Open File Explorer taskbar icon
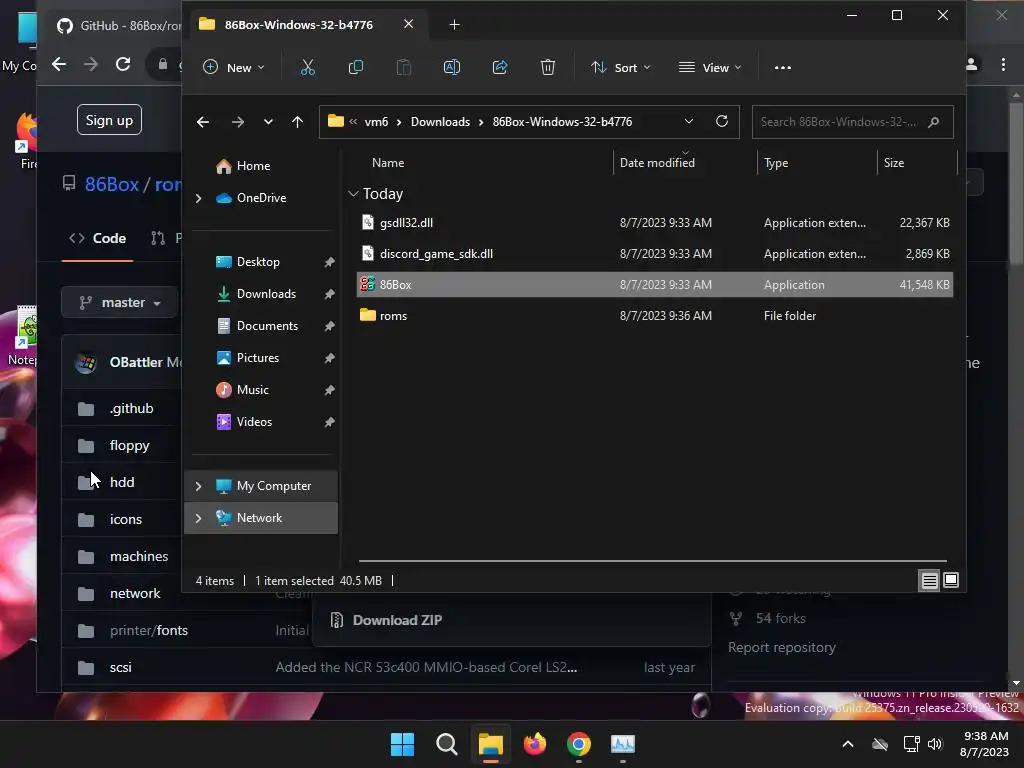 point(490,744)
